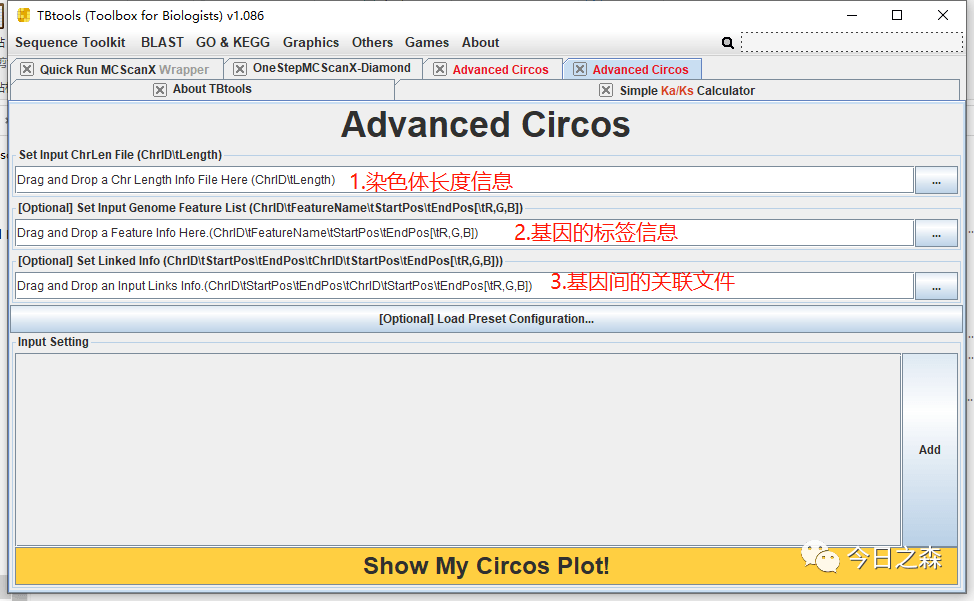Image resolution: width=974 pixels, height=601 pixels.
Task: Select the active Advanced Circos tab
Action: click(x=640, y=70)
